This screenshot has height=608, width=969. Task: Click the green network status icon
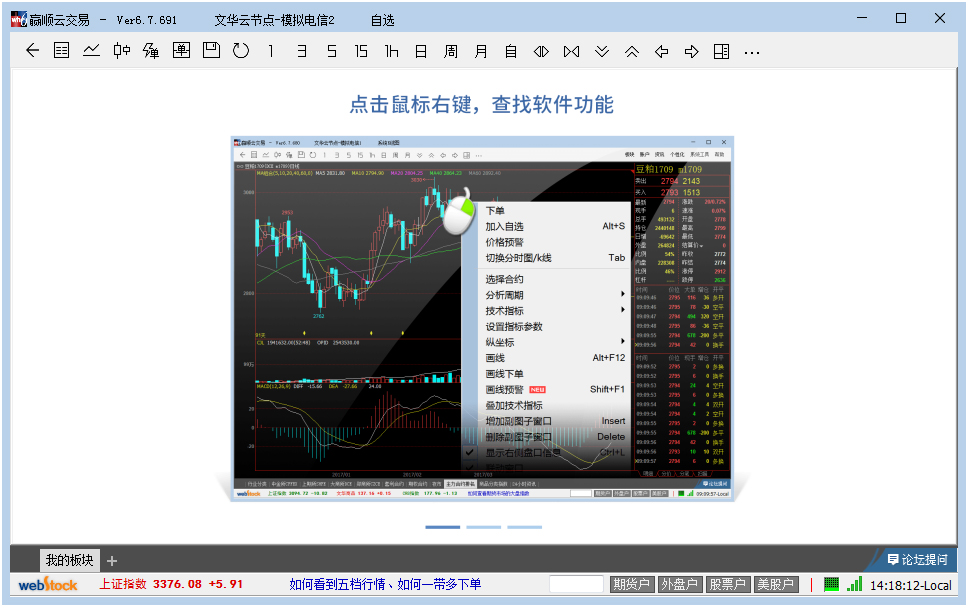(x=831, y=584)
